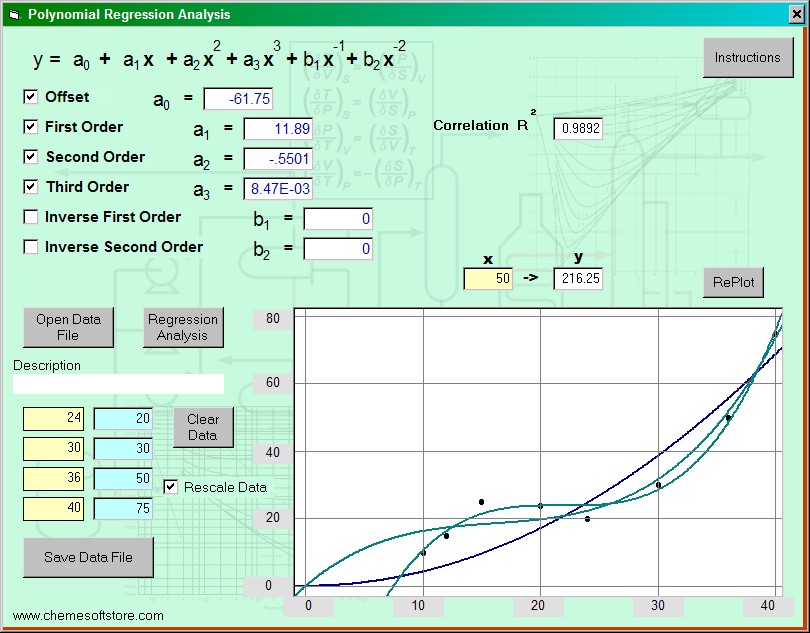Click the Clear Data button

(202, 427)
